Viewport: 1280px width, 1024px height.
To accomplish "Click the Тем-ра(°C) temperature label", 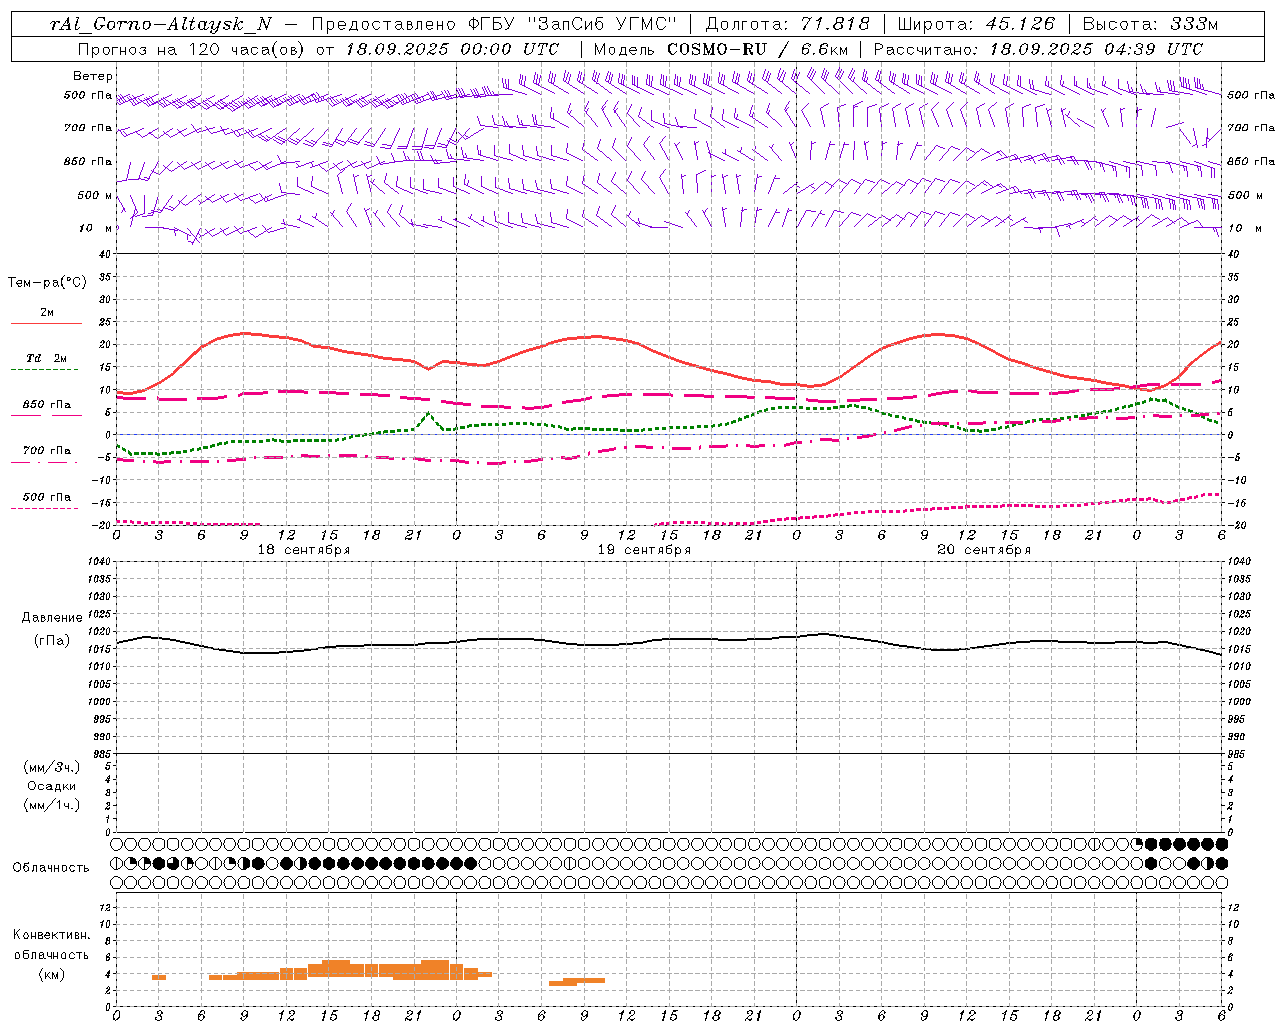I will tap(47, 283).
